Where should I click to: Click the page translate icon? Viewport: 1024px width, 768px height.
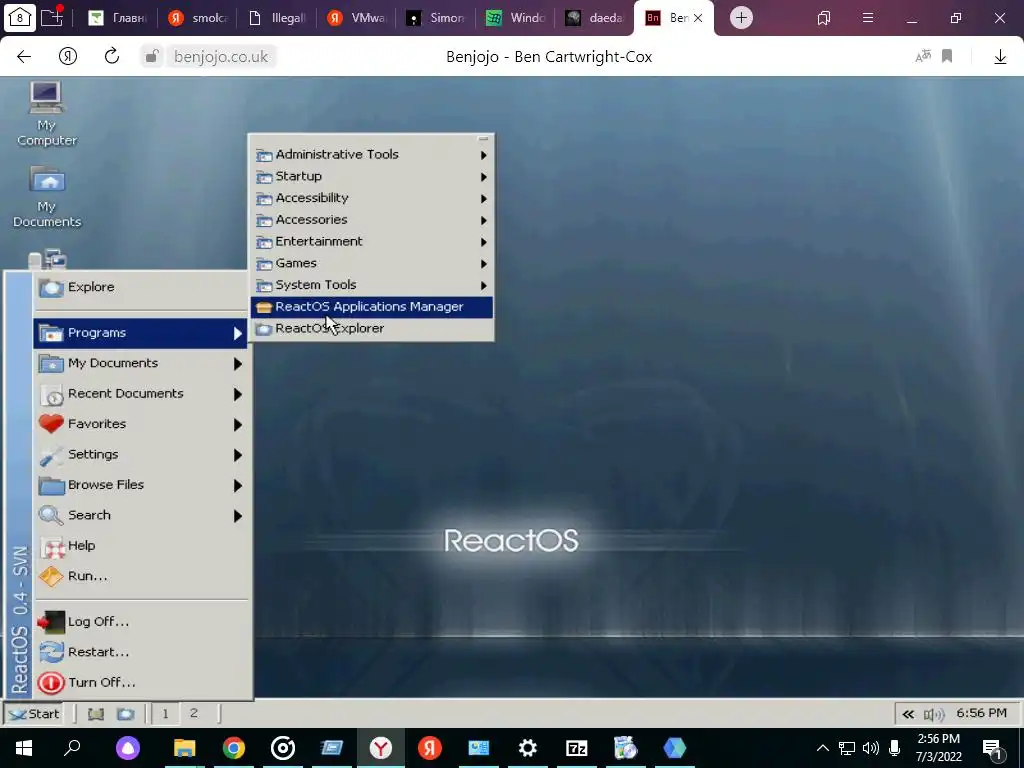click(x=923, y=57)
